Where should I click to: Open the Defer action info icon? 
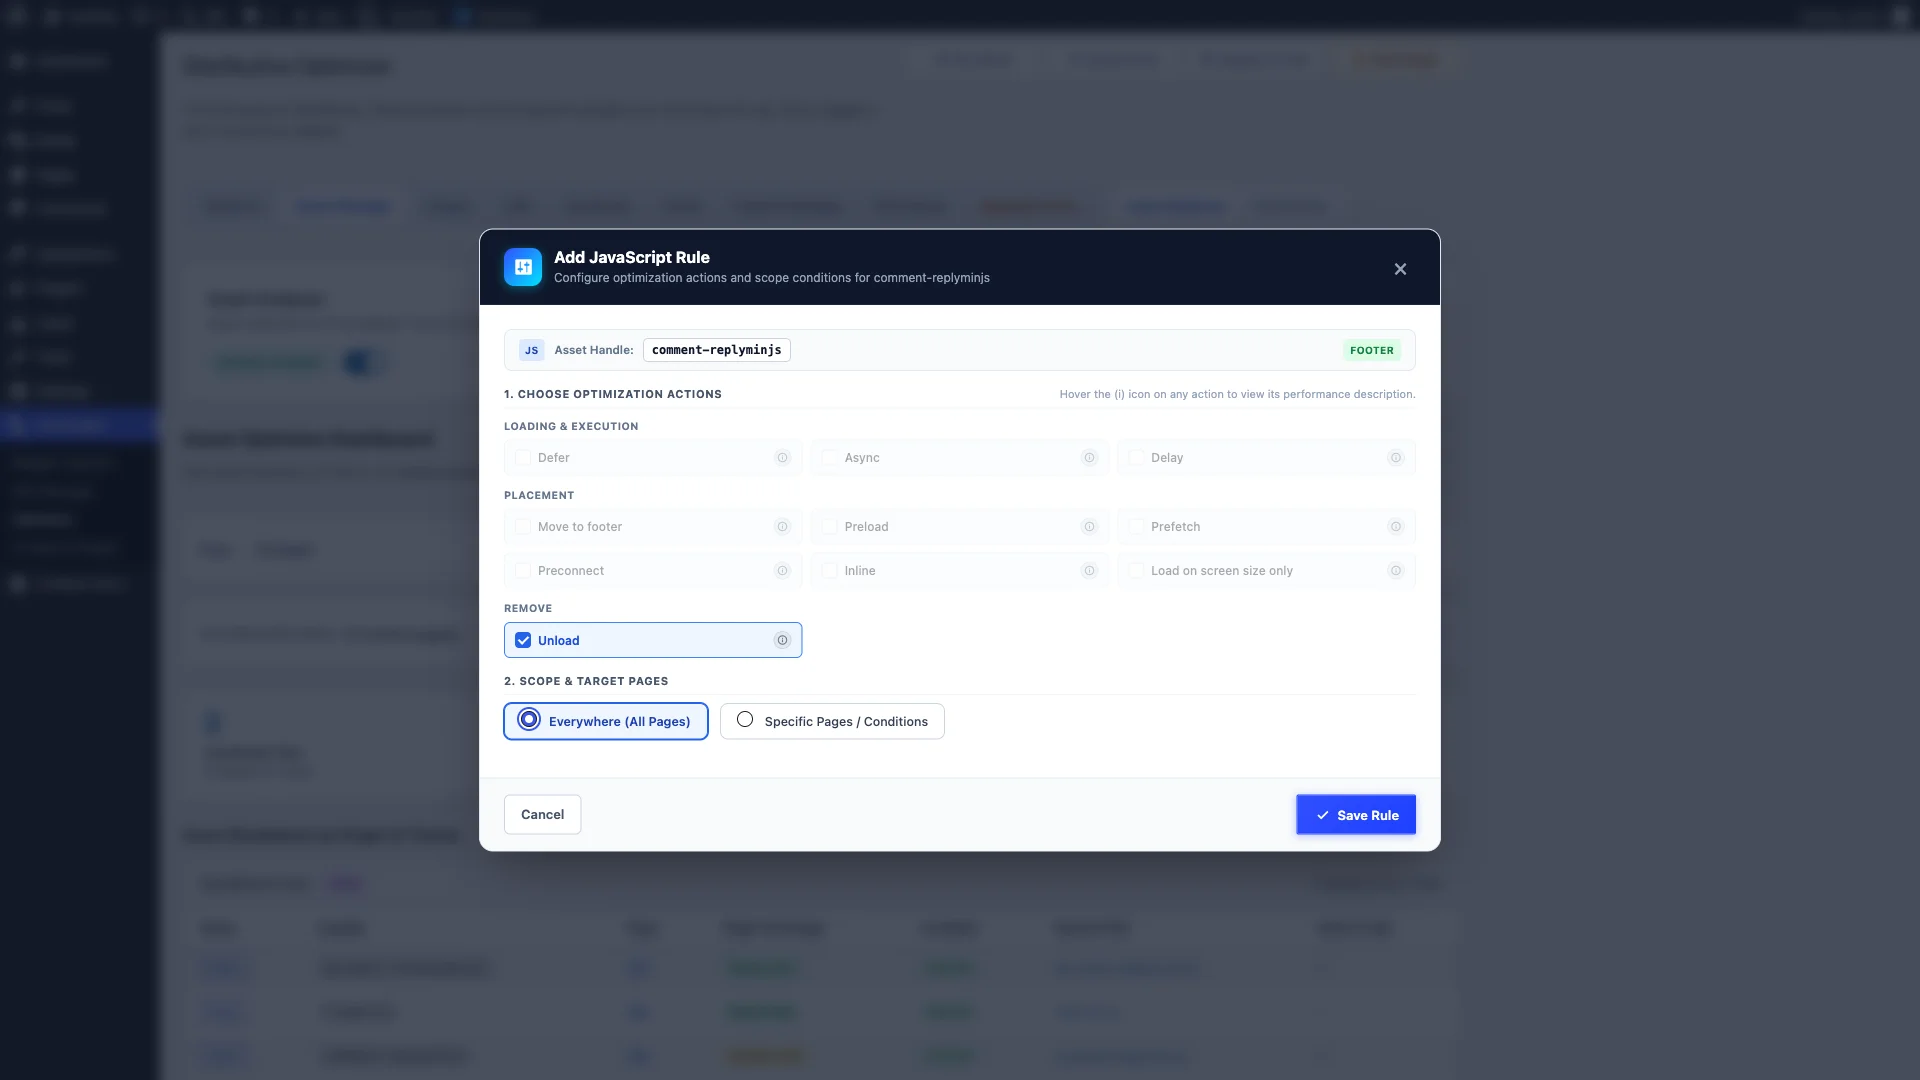[x=782, y=458]
